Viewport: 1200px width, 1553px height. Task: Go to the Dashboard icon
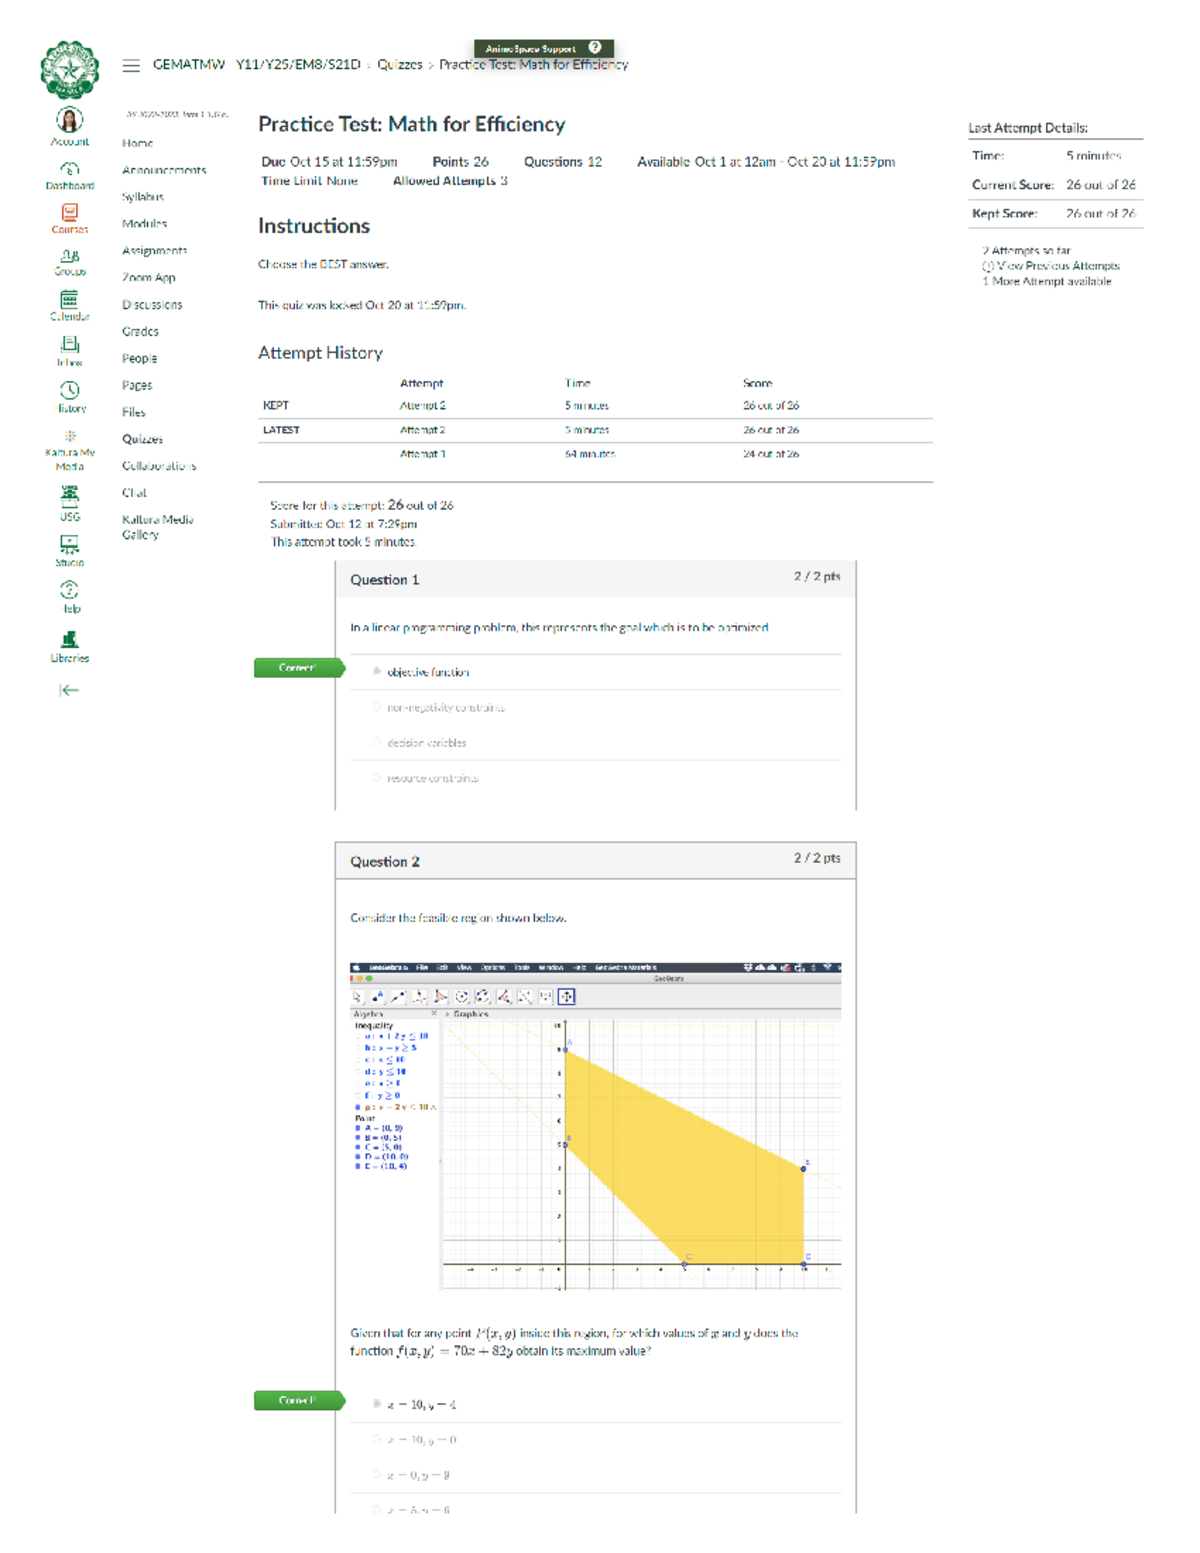69,170
